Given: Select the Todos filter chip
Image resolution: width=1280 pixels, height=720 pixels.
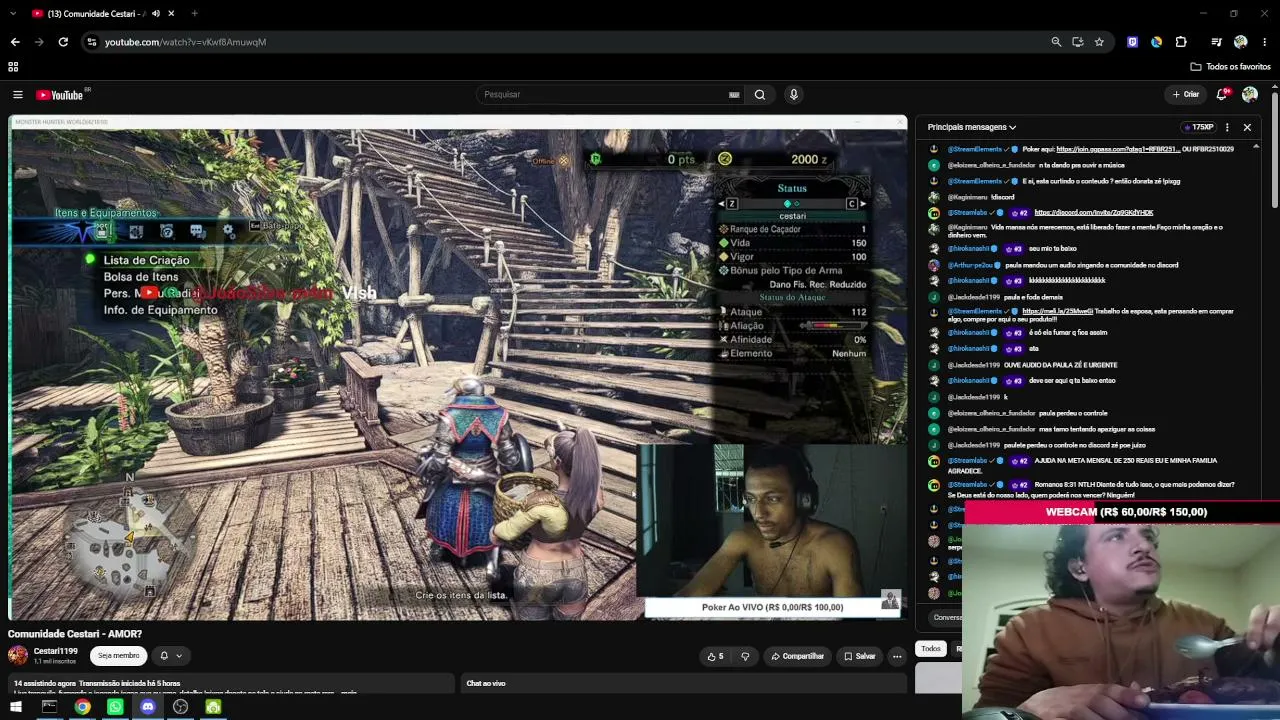Looking at the screenshot, I should click(x=931, y=649).
